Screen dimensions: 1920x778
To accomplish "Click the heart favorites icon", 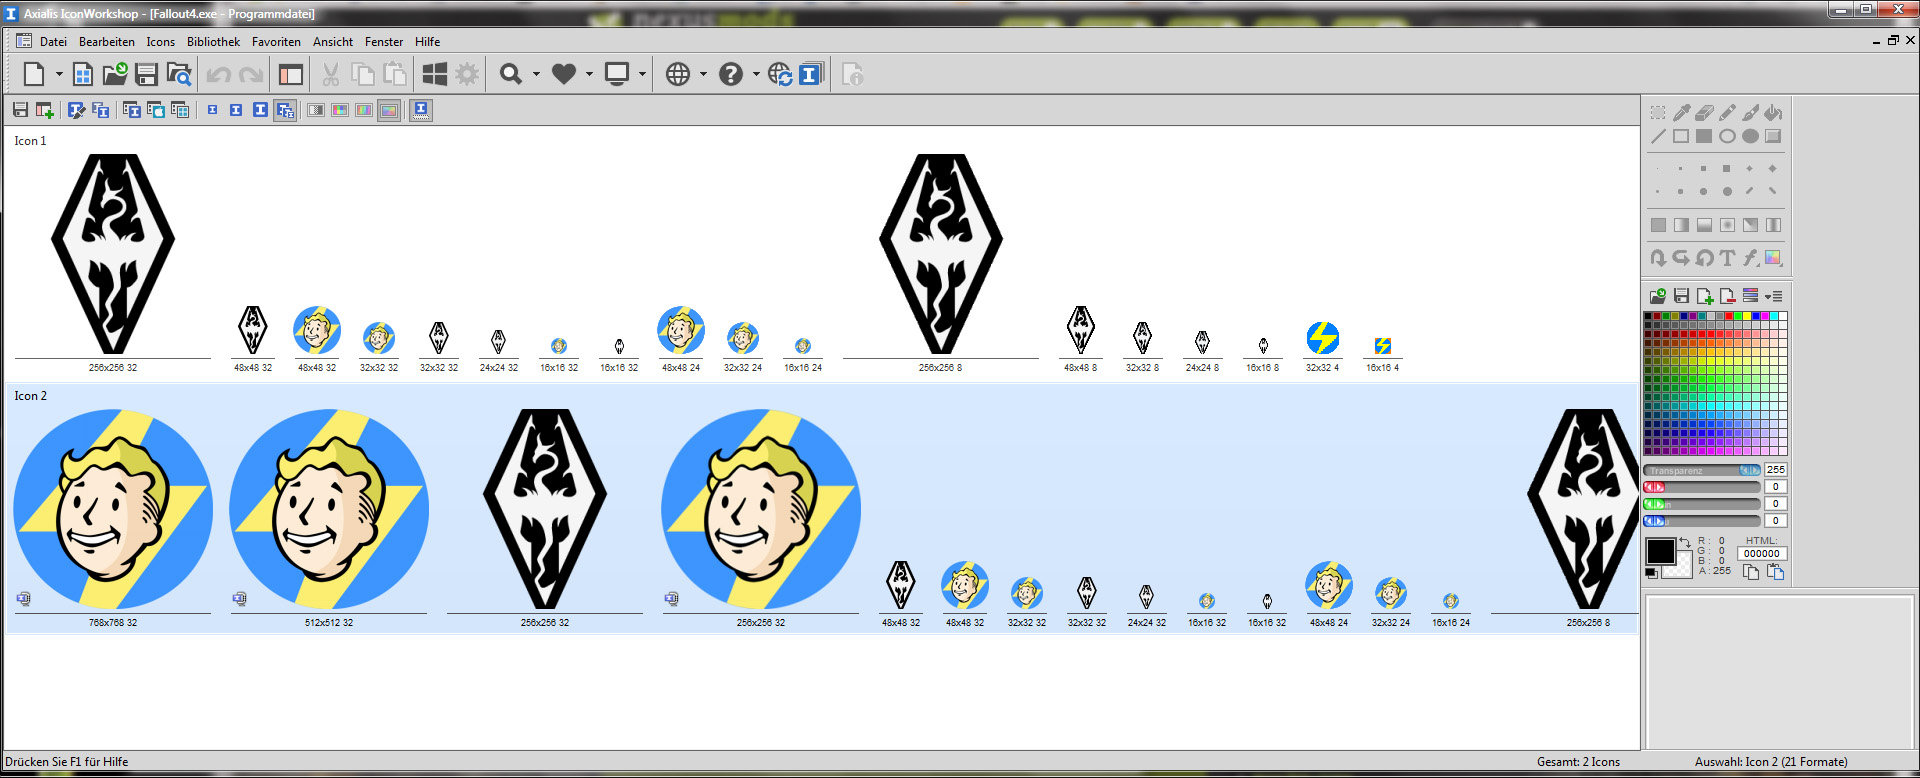I will coord(564,74).
